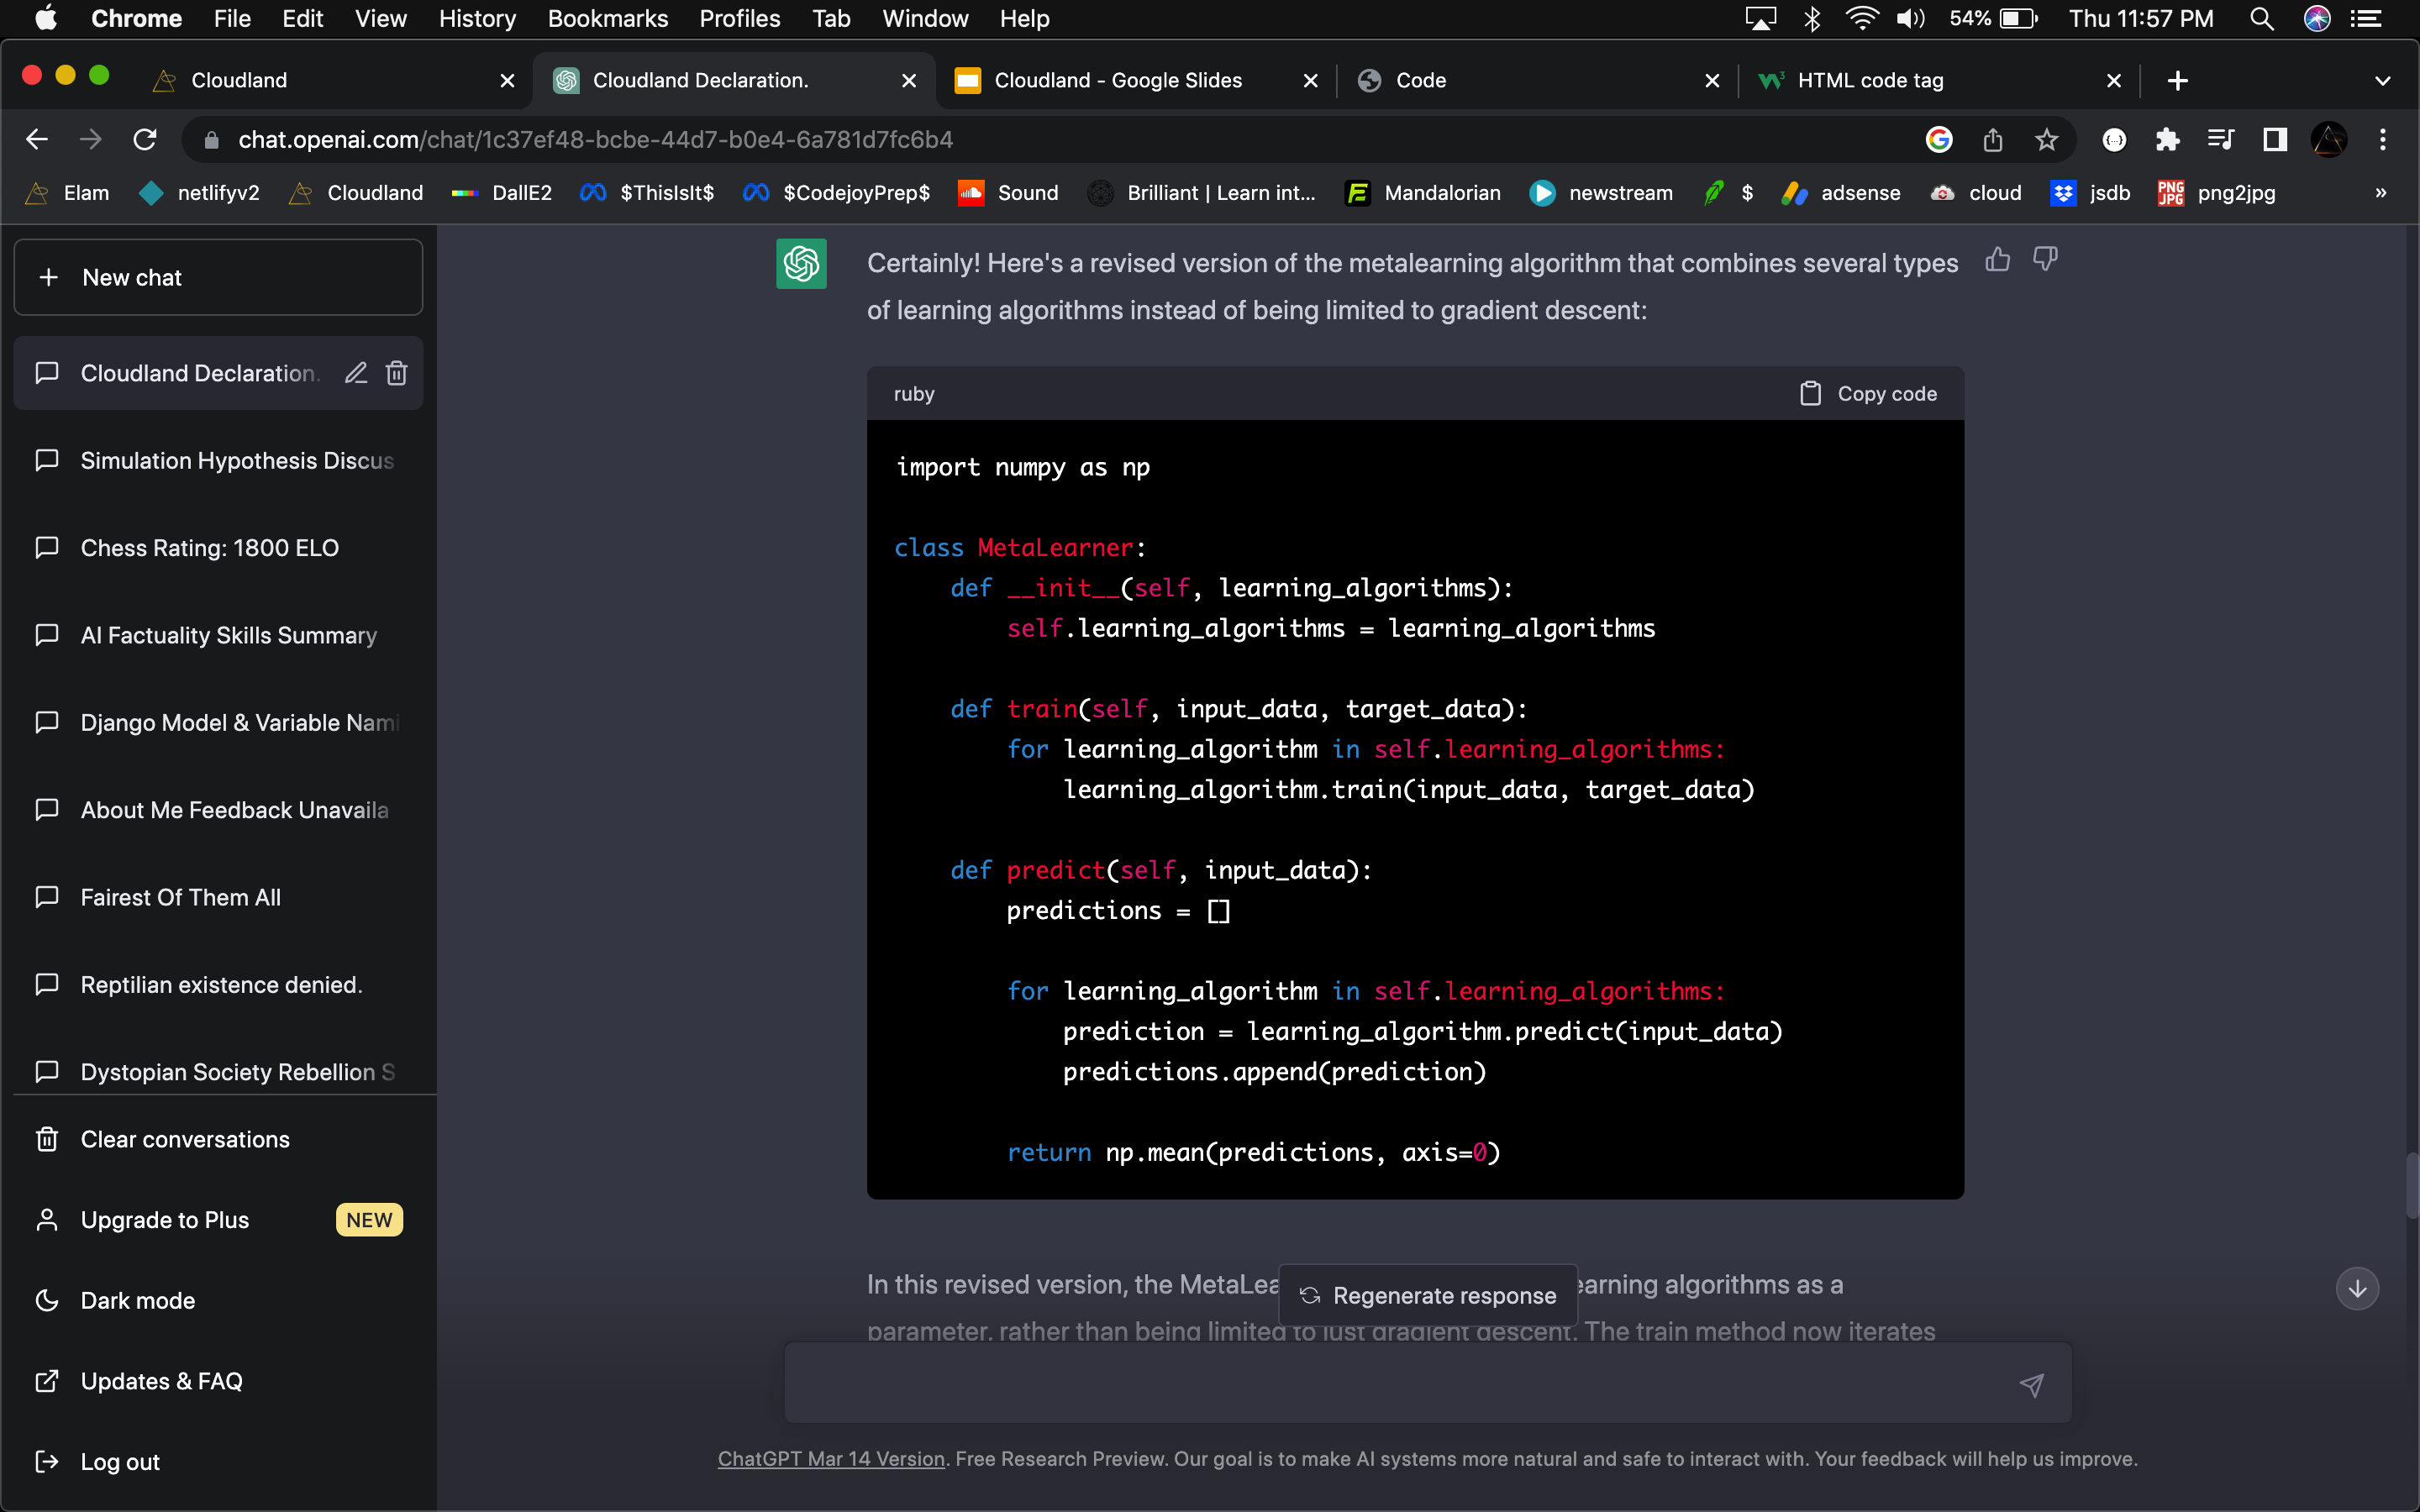Open Reptilian existence denied chat
The width and height of the screenshot is (2420, 1512).
point(218,985)
